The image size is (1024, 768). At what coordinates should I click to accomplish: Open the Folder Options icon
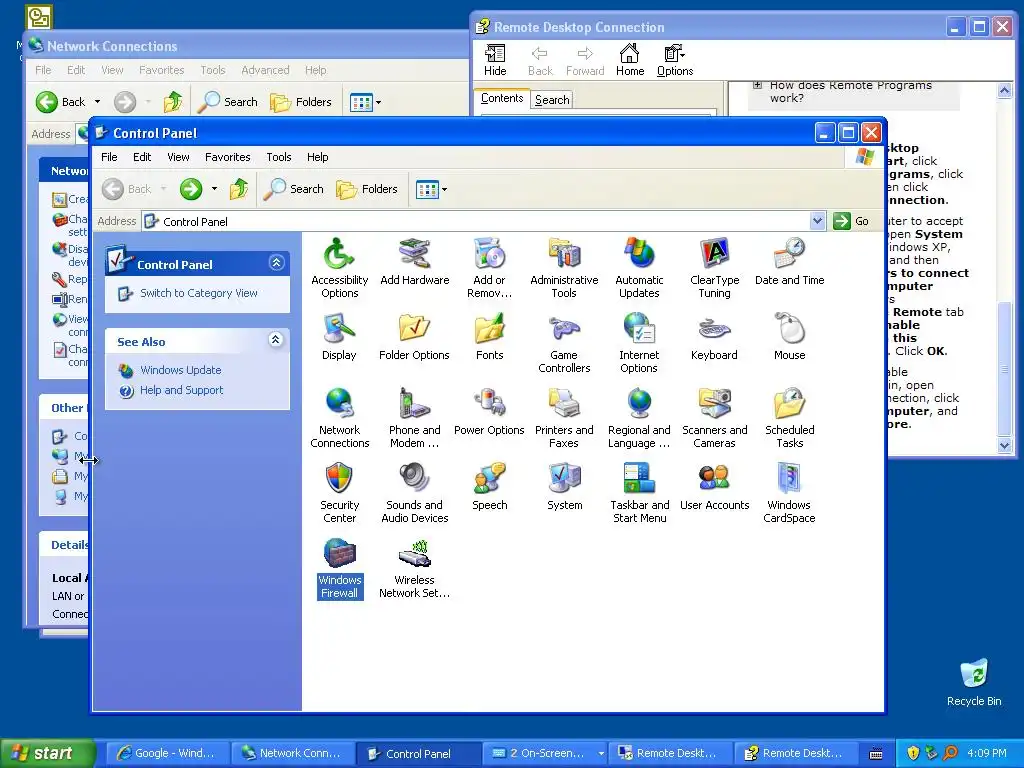click(x=414, y=337)
